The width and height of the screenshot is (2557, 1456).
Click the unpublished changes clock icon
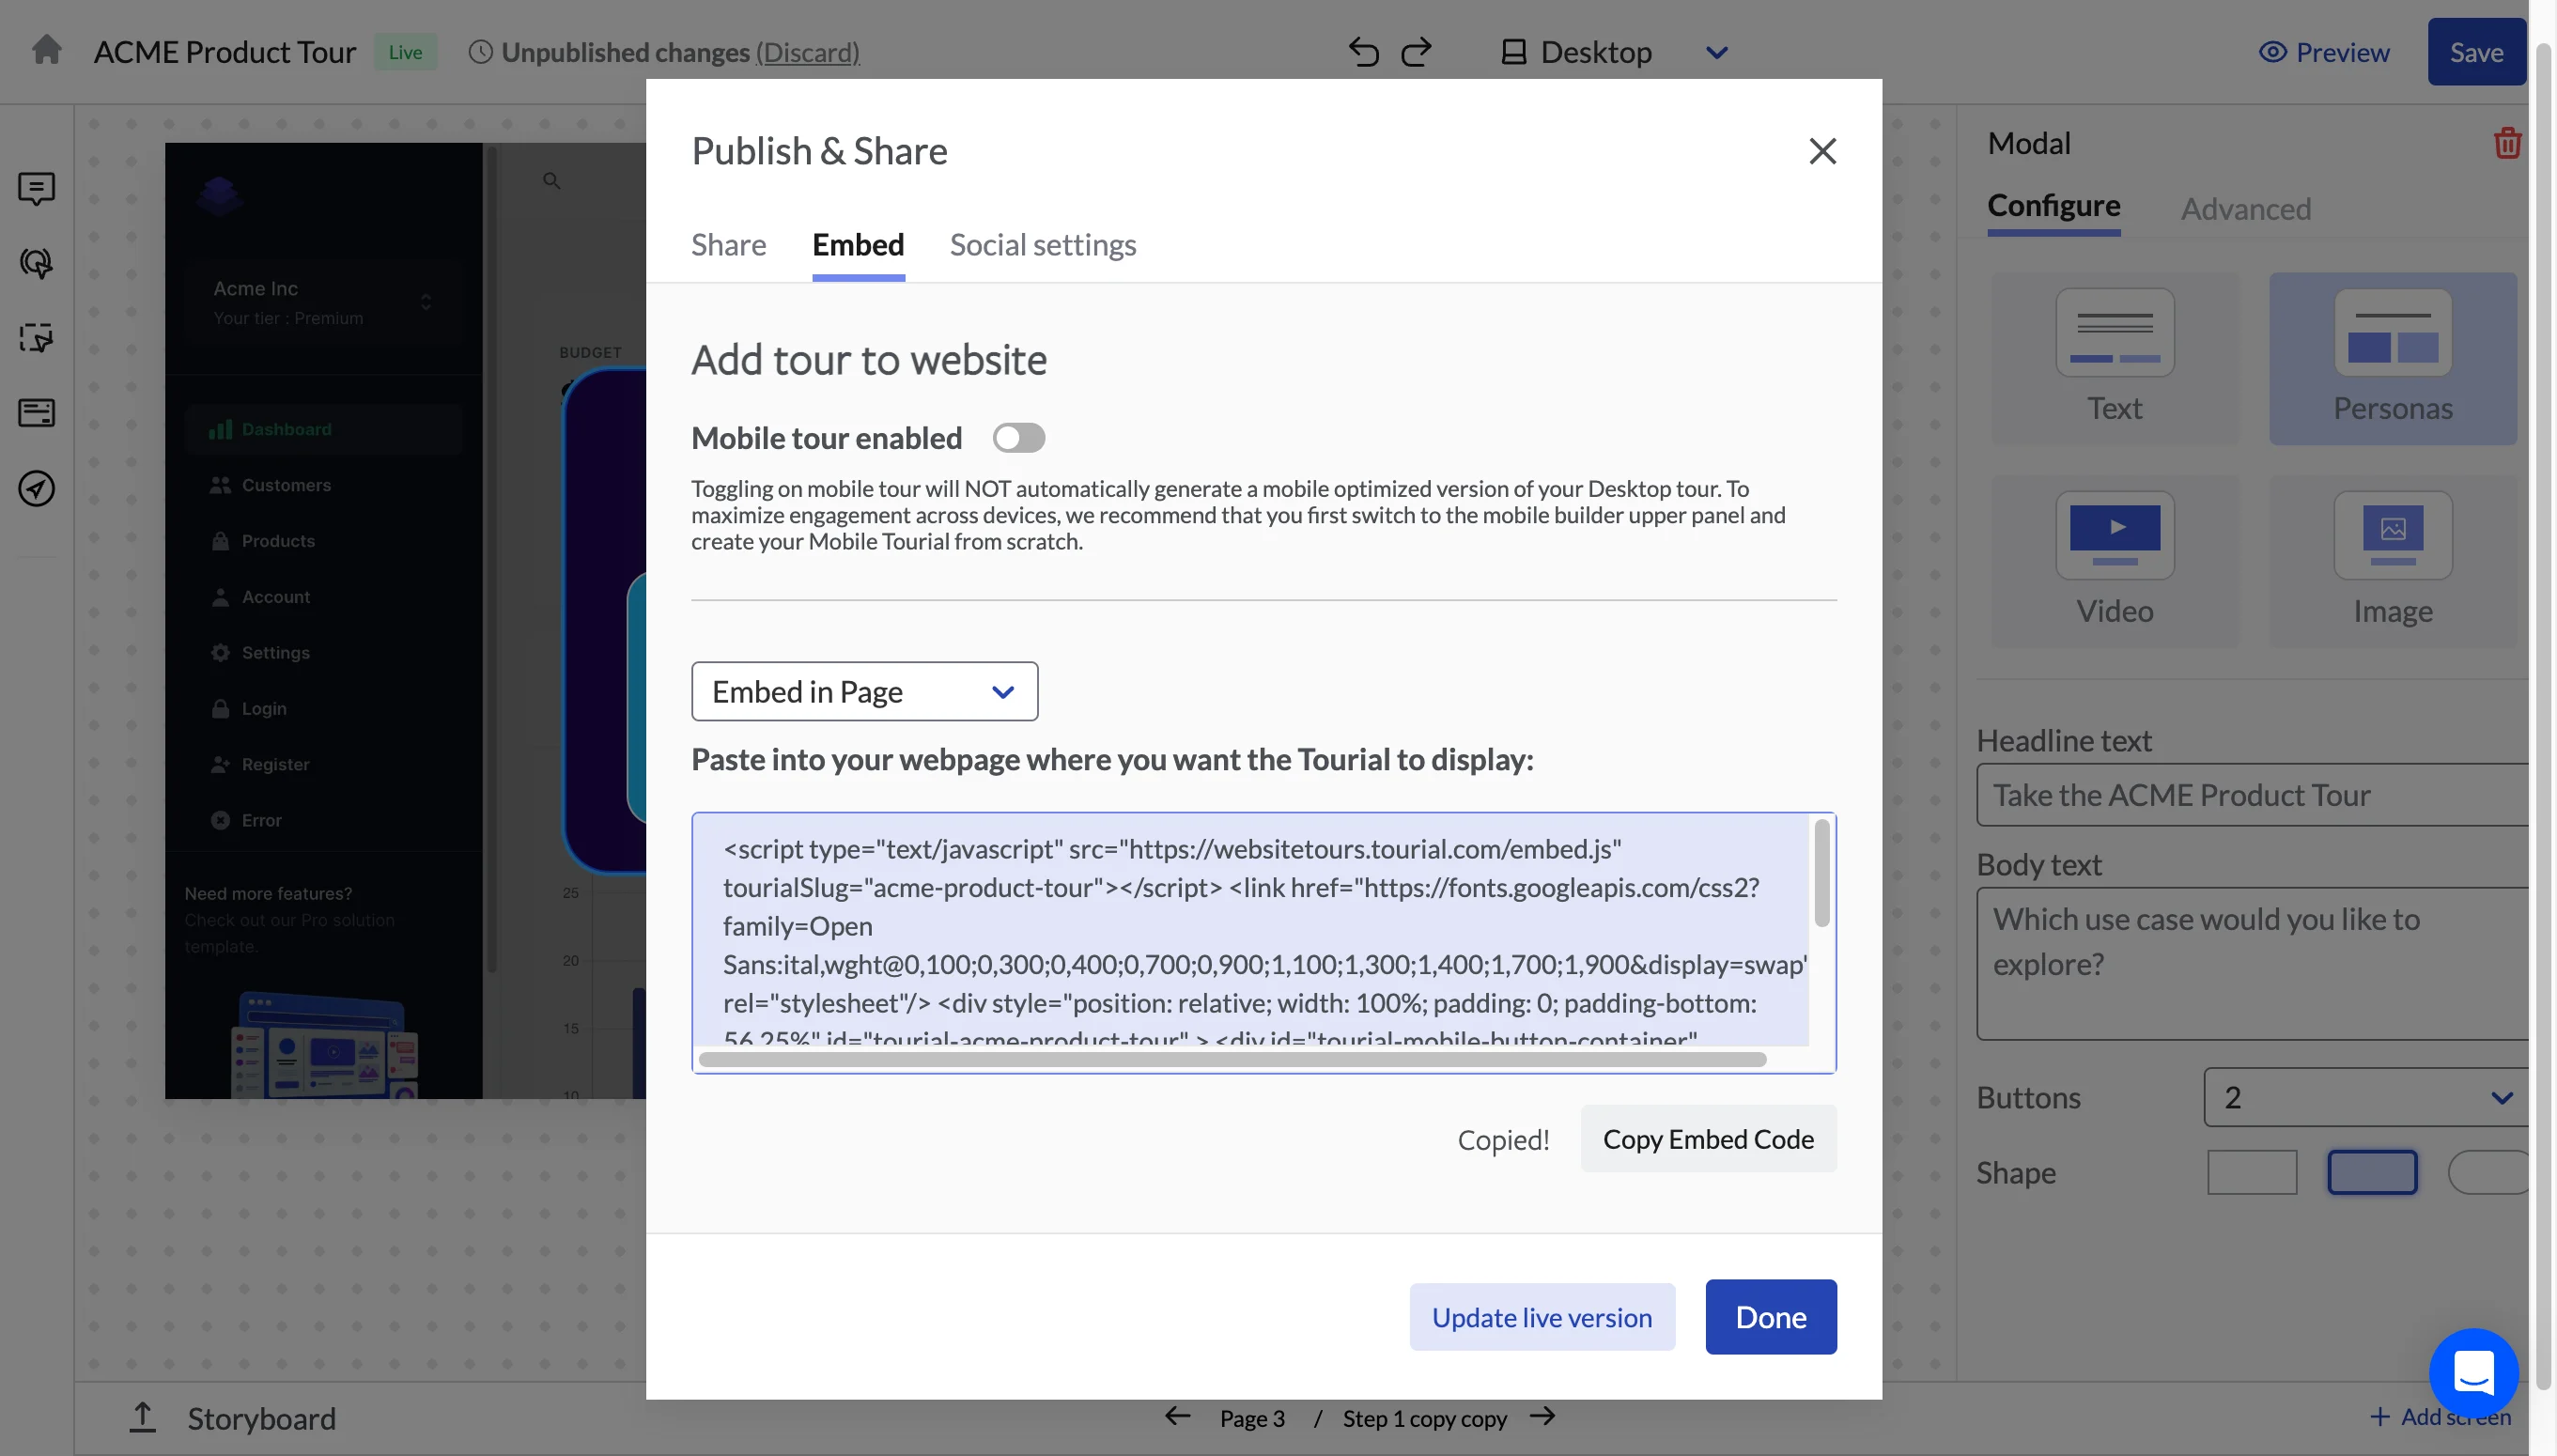(480, 52)
